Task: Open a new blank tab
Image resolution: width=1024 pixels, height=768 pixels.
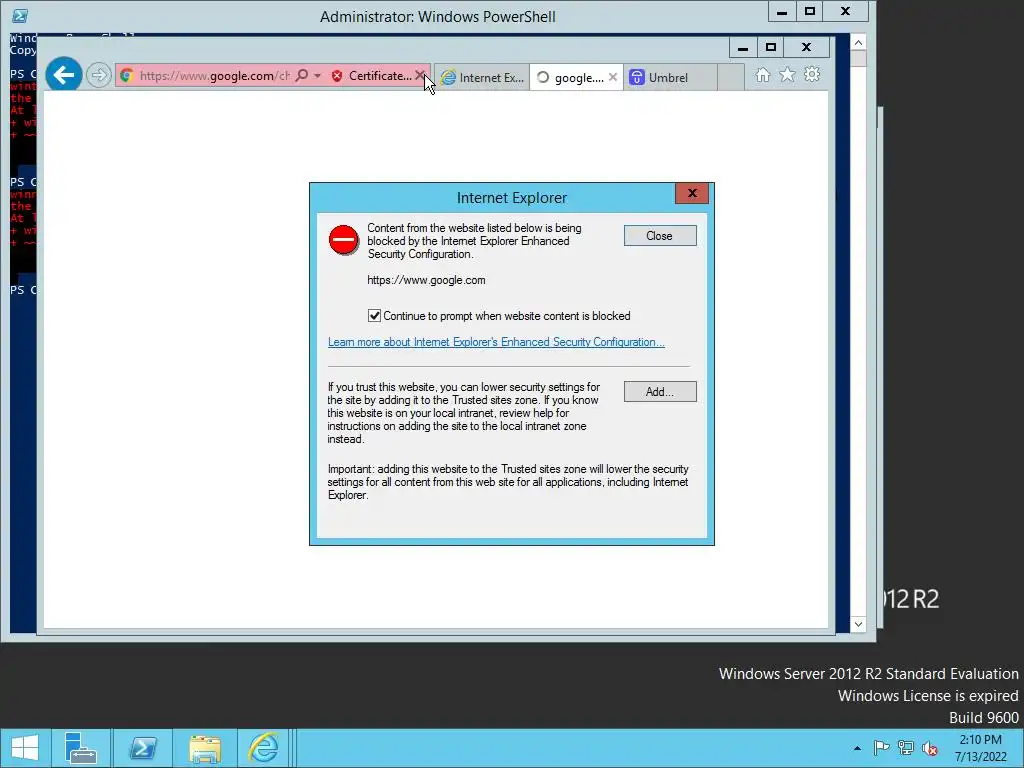Action: (731, 78)
